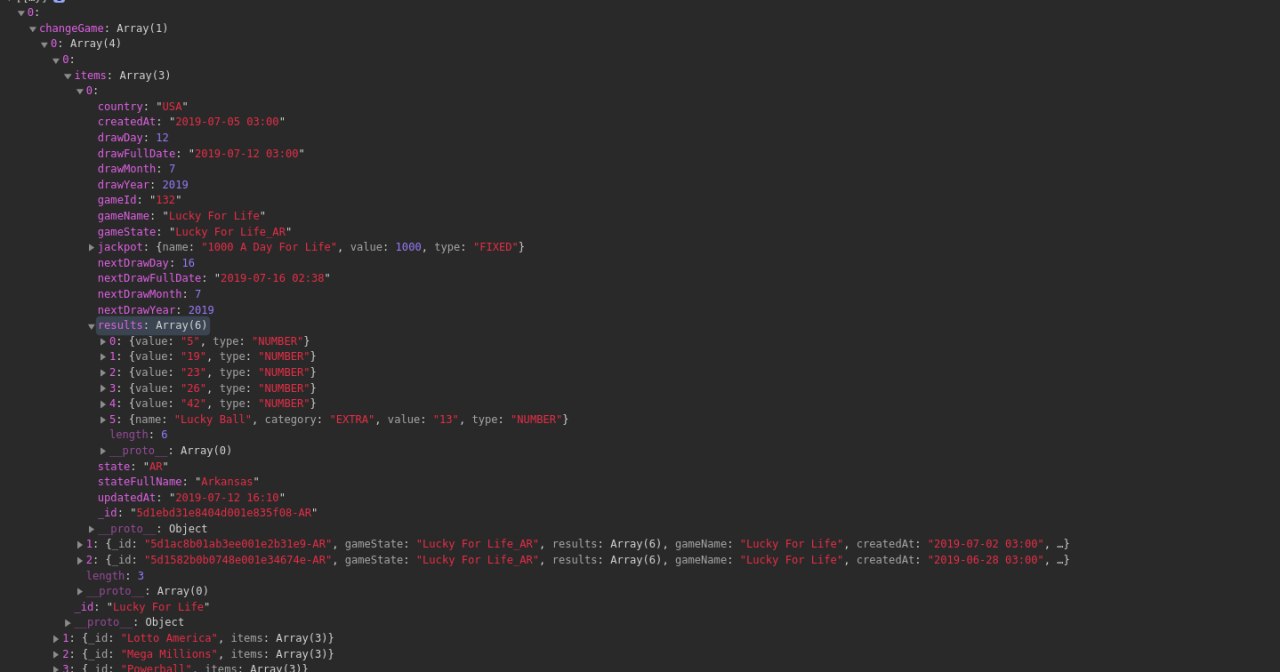Select the drawFullDate "2019-07-12 03:00" row

(x=201, y=154)
